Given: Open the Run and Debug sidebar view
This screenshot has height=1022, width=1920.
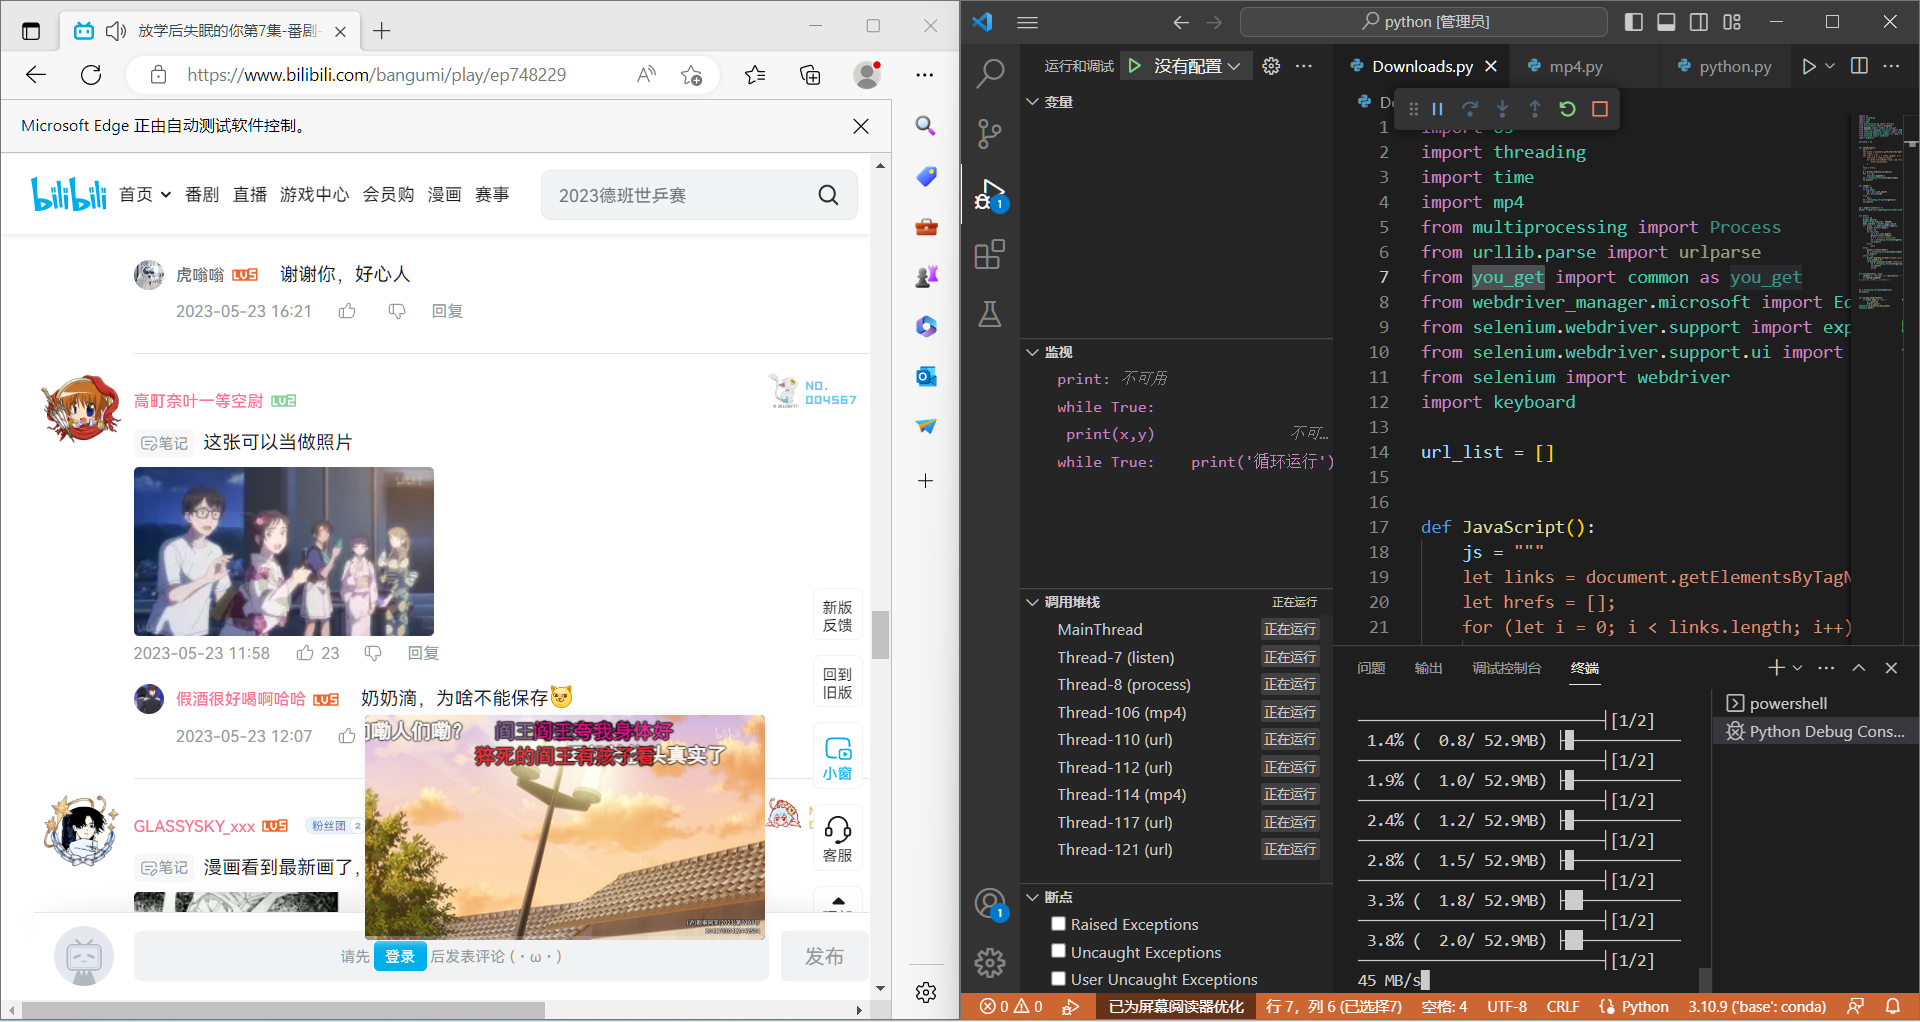Looking at the screenshot, I should 990,193.
